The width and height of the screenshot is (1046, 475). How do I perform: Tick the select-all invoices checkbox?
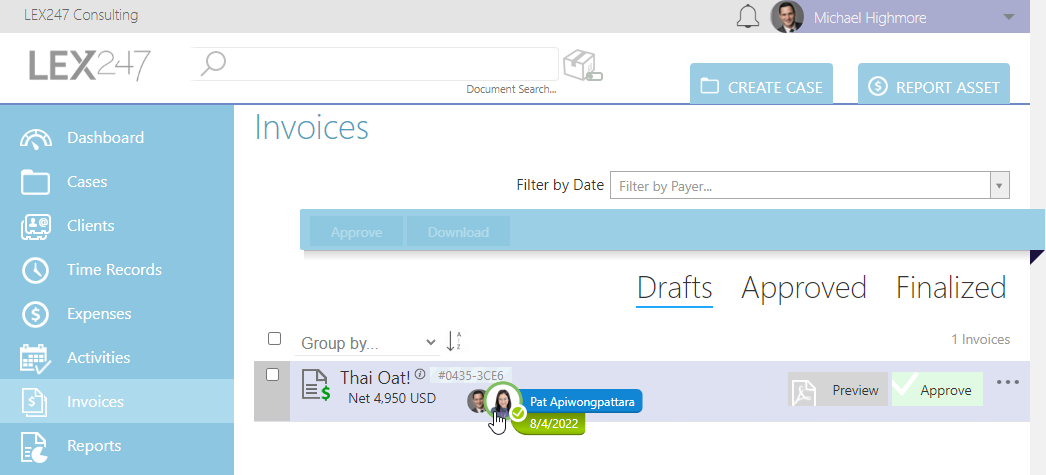point(274,338)
